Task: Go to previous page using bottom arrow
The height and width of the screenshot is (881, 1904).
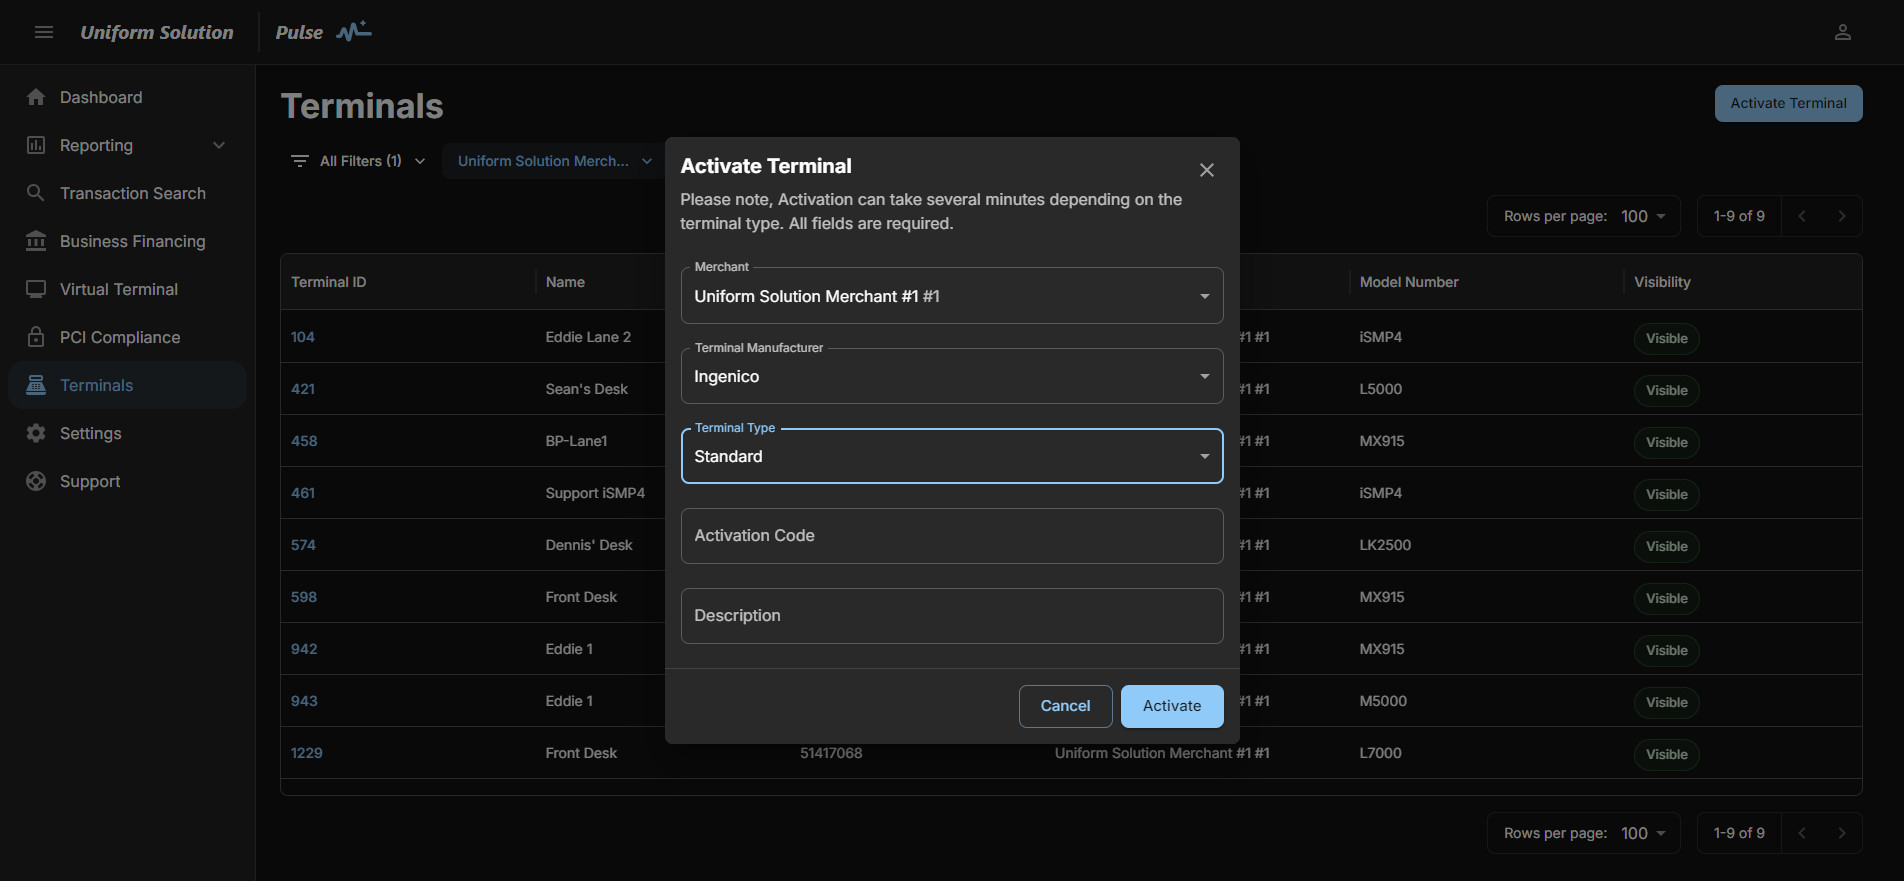Action: point(1802,833)
